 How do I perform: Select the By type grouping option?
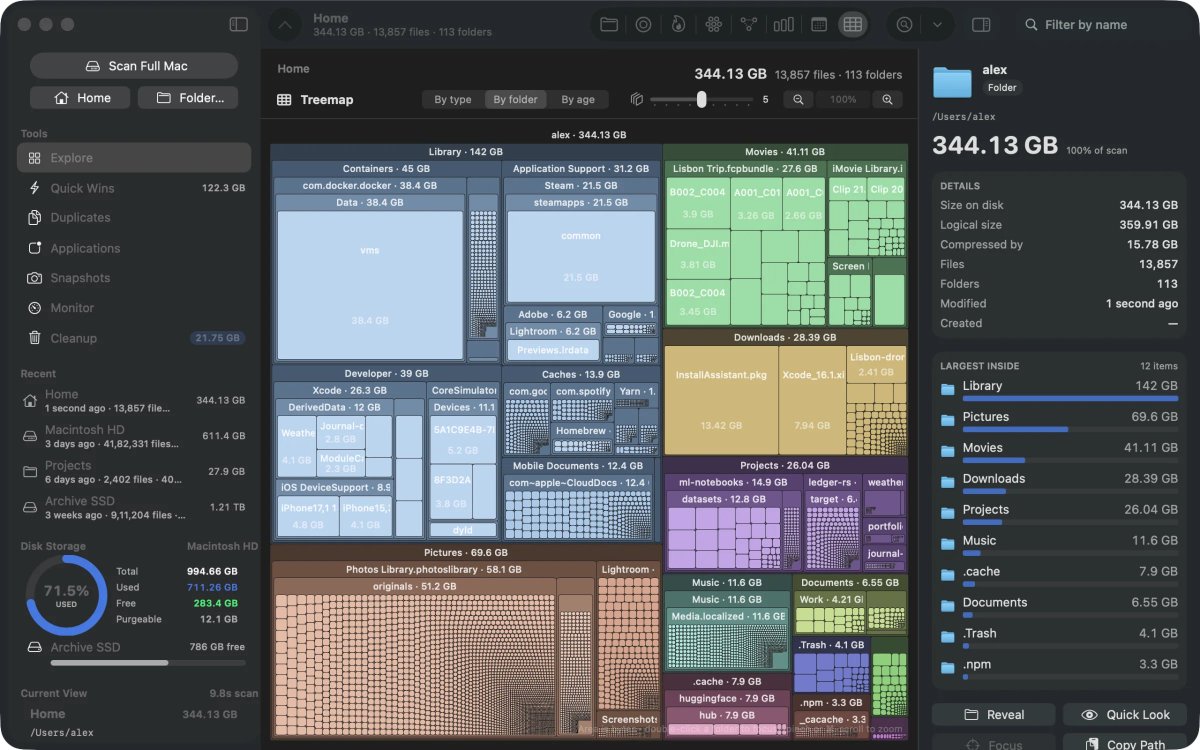(453, 99)
